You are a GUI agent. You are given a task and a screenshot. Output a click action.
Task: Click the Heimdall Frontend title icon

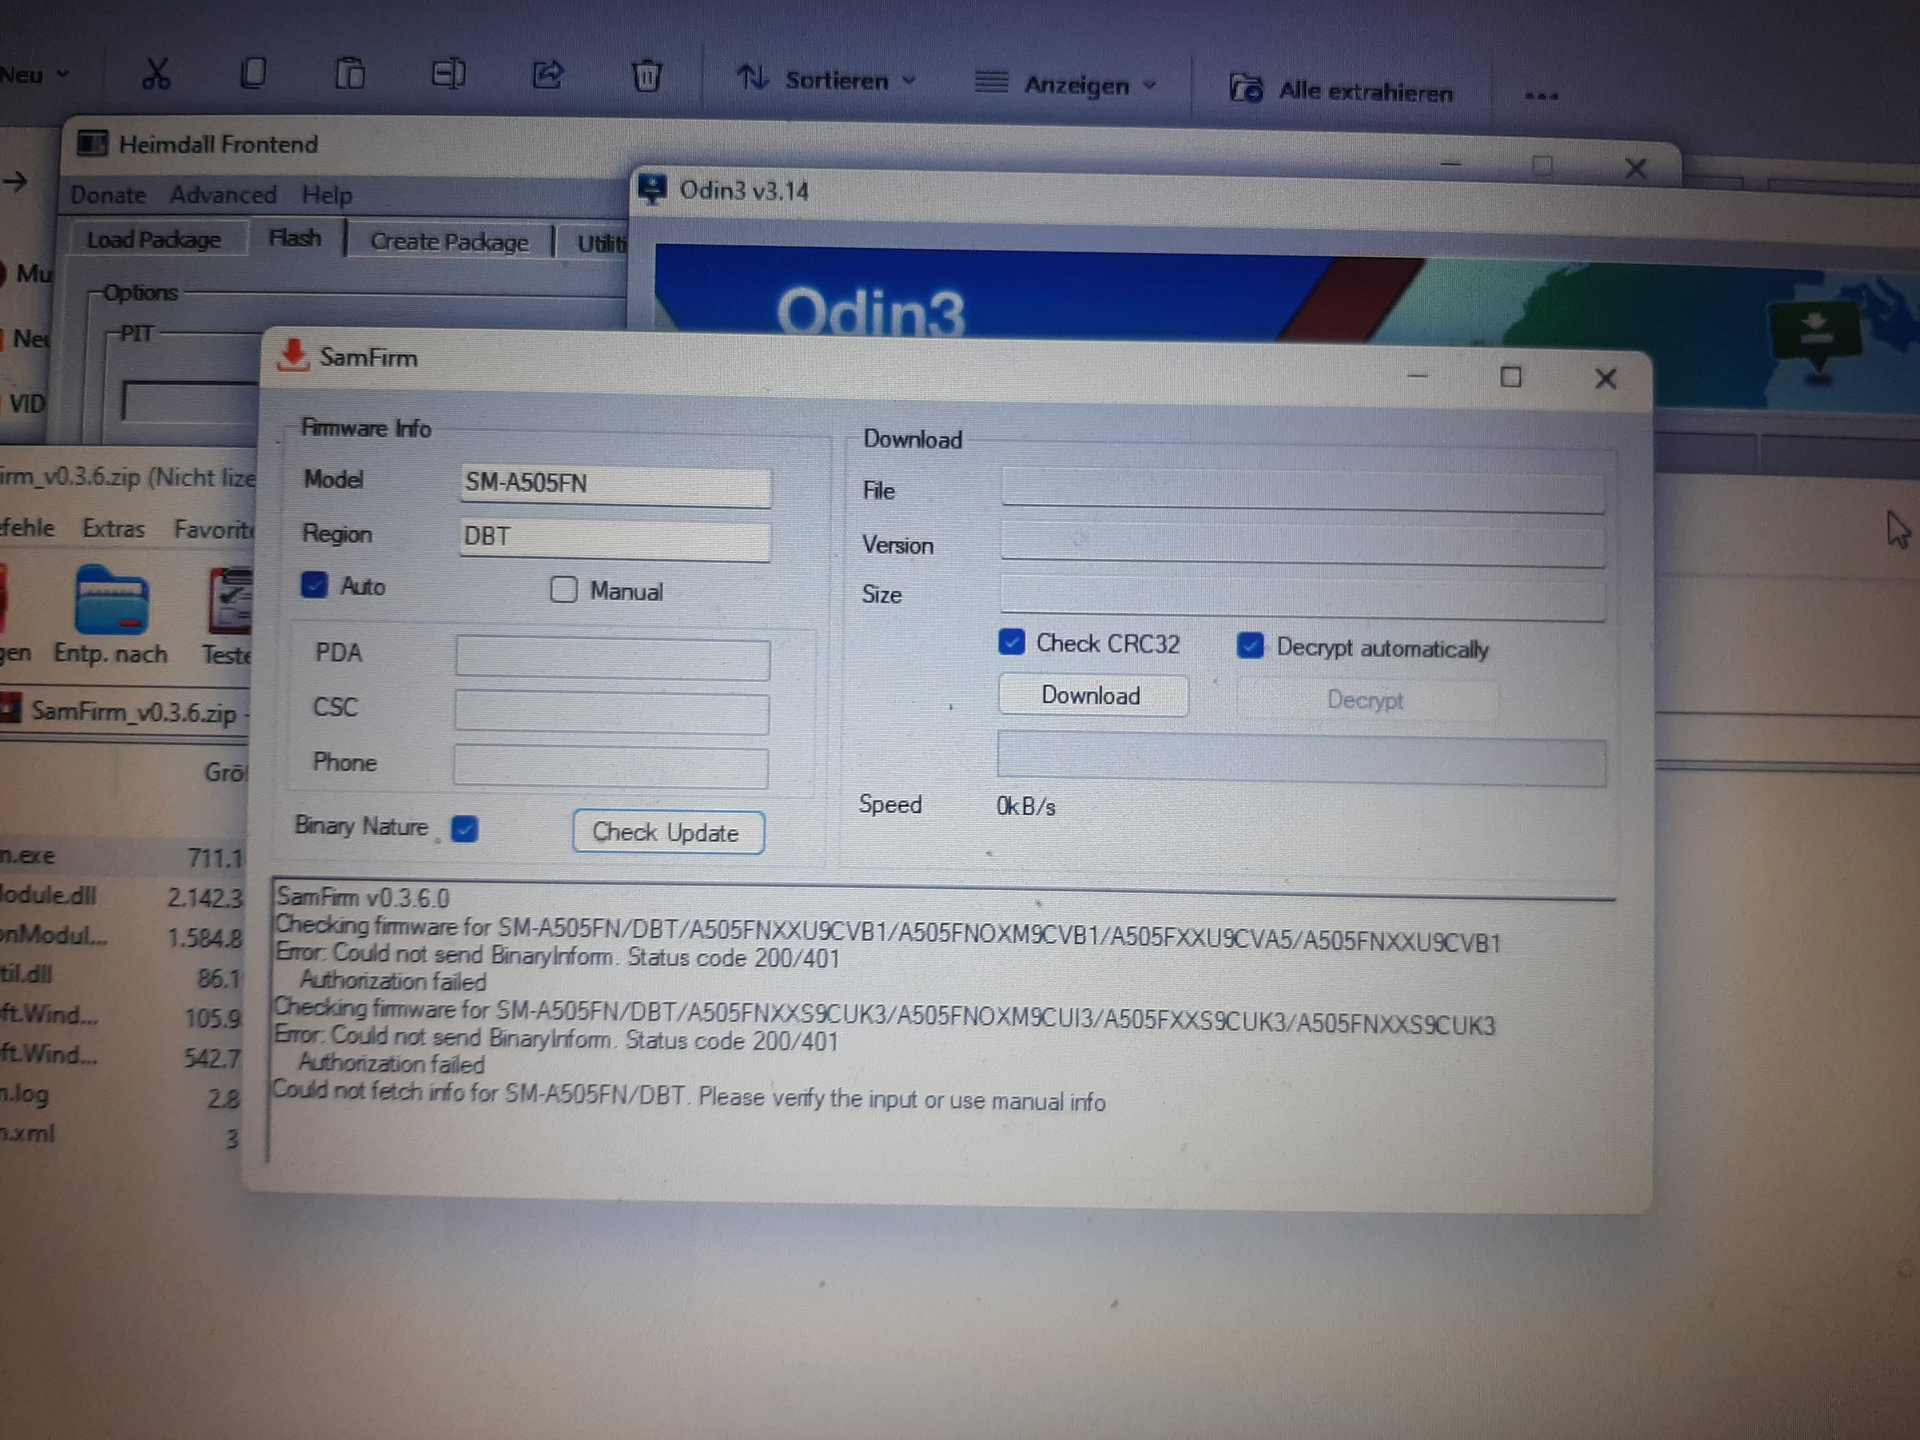92,144
